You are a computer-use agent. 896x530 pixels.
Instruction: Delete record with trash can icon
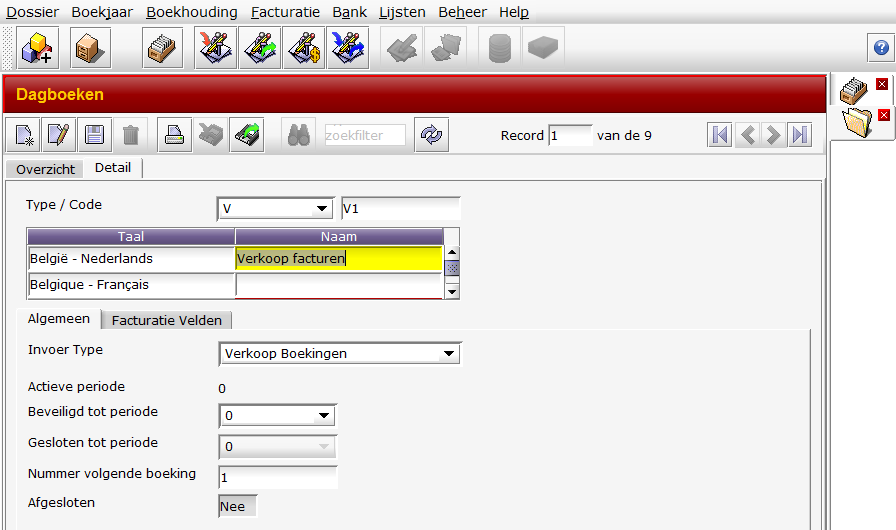point(131,135)
